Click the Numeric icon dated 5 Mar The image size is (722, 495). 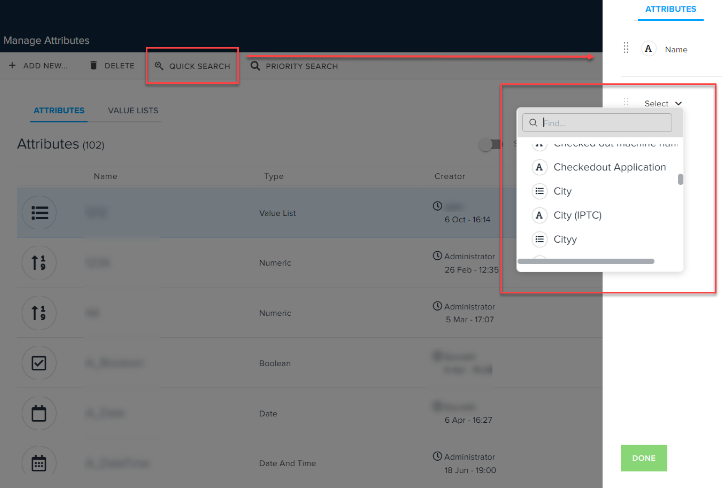tap(39, 313)
